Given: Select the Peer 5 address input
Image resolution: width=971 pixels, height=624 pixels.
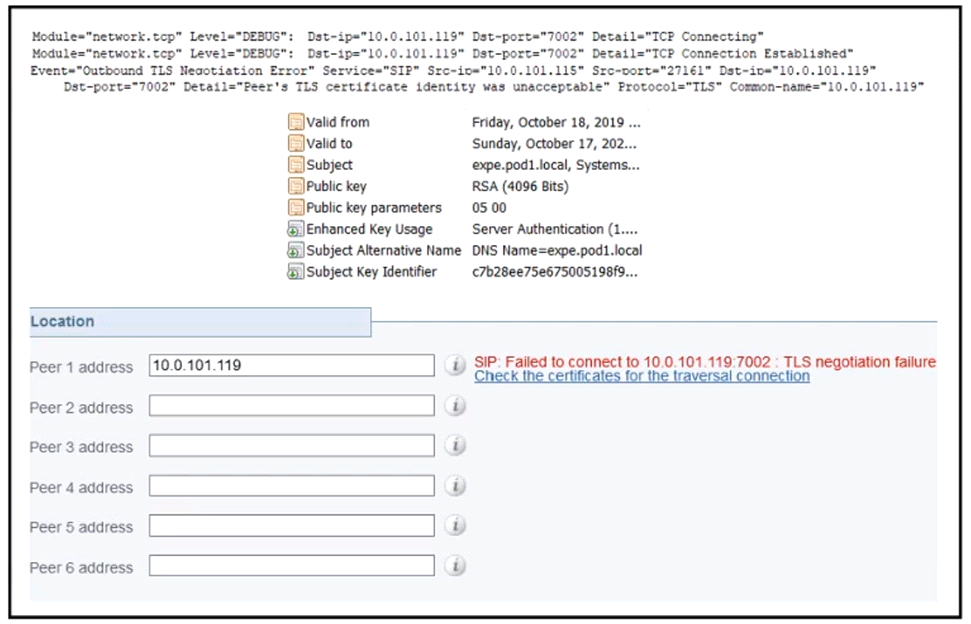Looking at the screenshot, I should click(x=291, y=526).
